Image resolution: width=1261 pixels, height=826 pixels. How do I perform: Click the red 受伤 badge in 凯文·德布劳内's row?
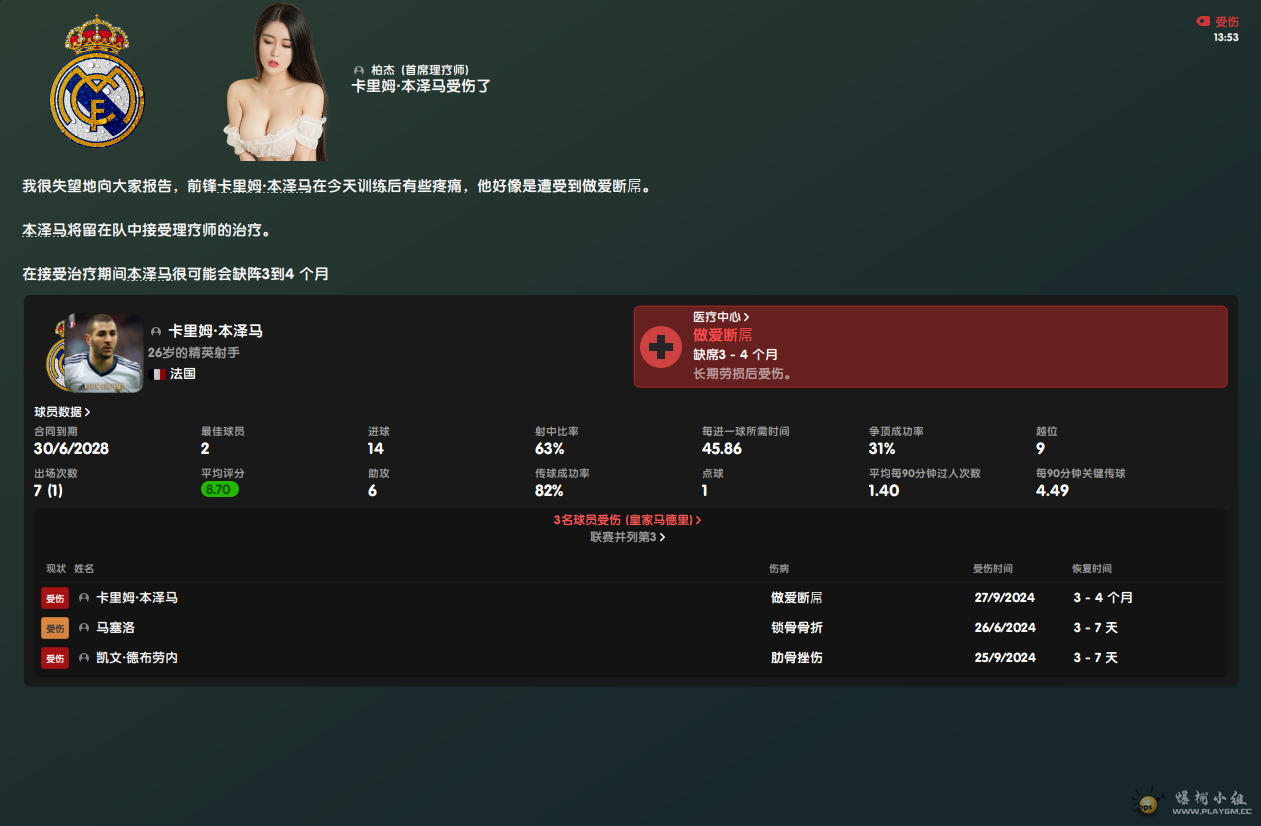click(55, 658)
